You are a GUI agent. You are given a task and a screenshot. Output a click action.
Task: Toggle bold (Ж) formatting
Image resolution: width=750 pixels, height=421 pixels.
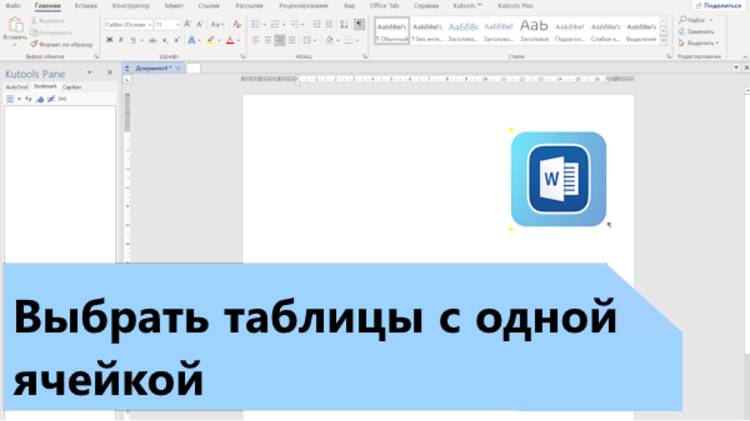tap(110, 40)
